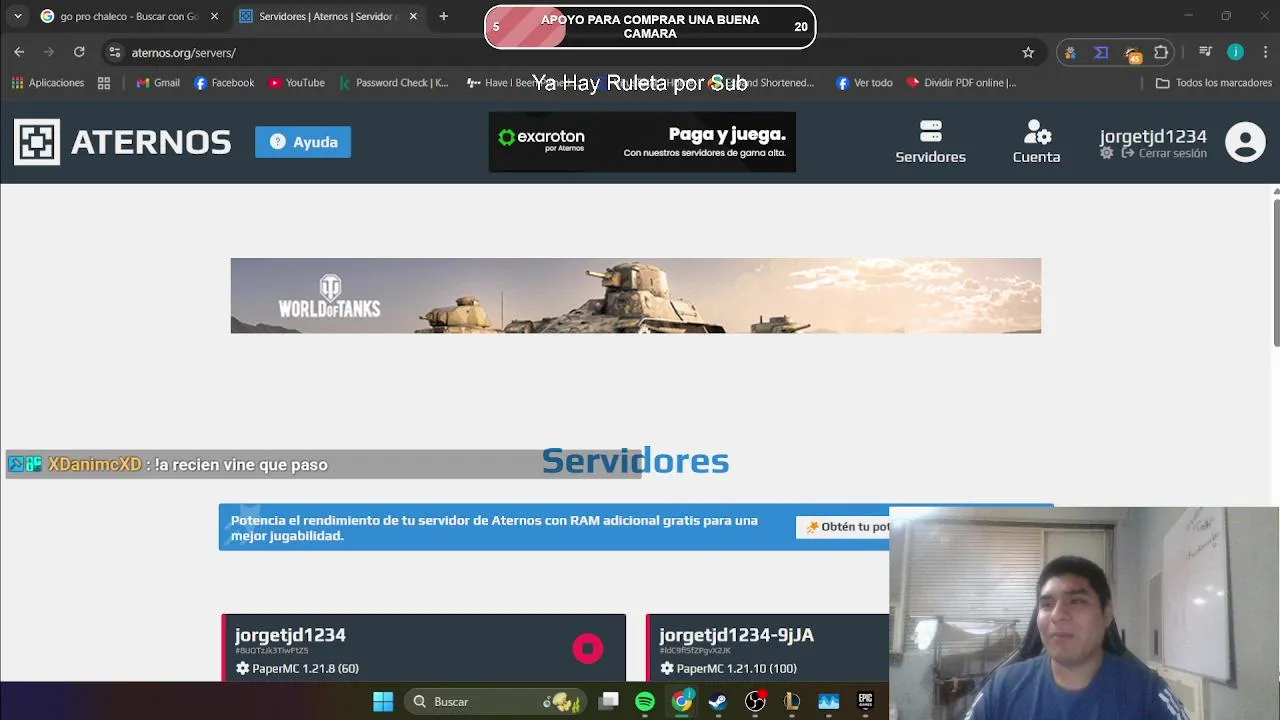Open Steam from the taskbar

[x=717, y=702]
